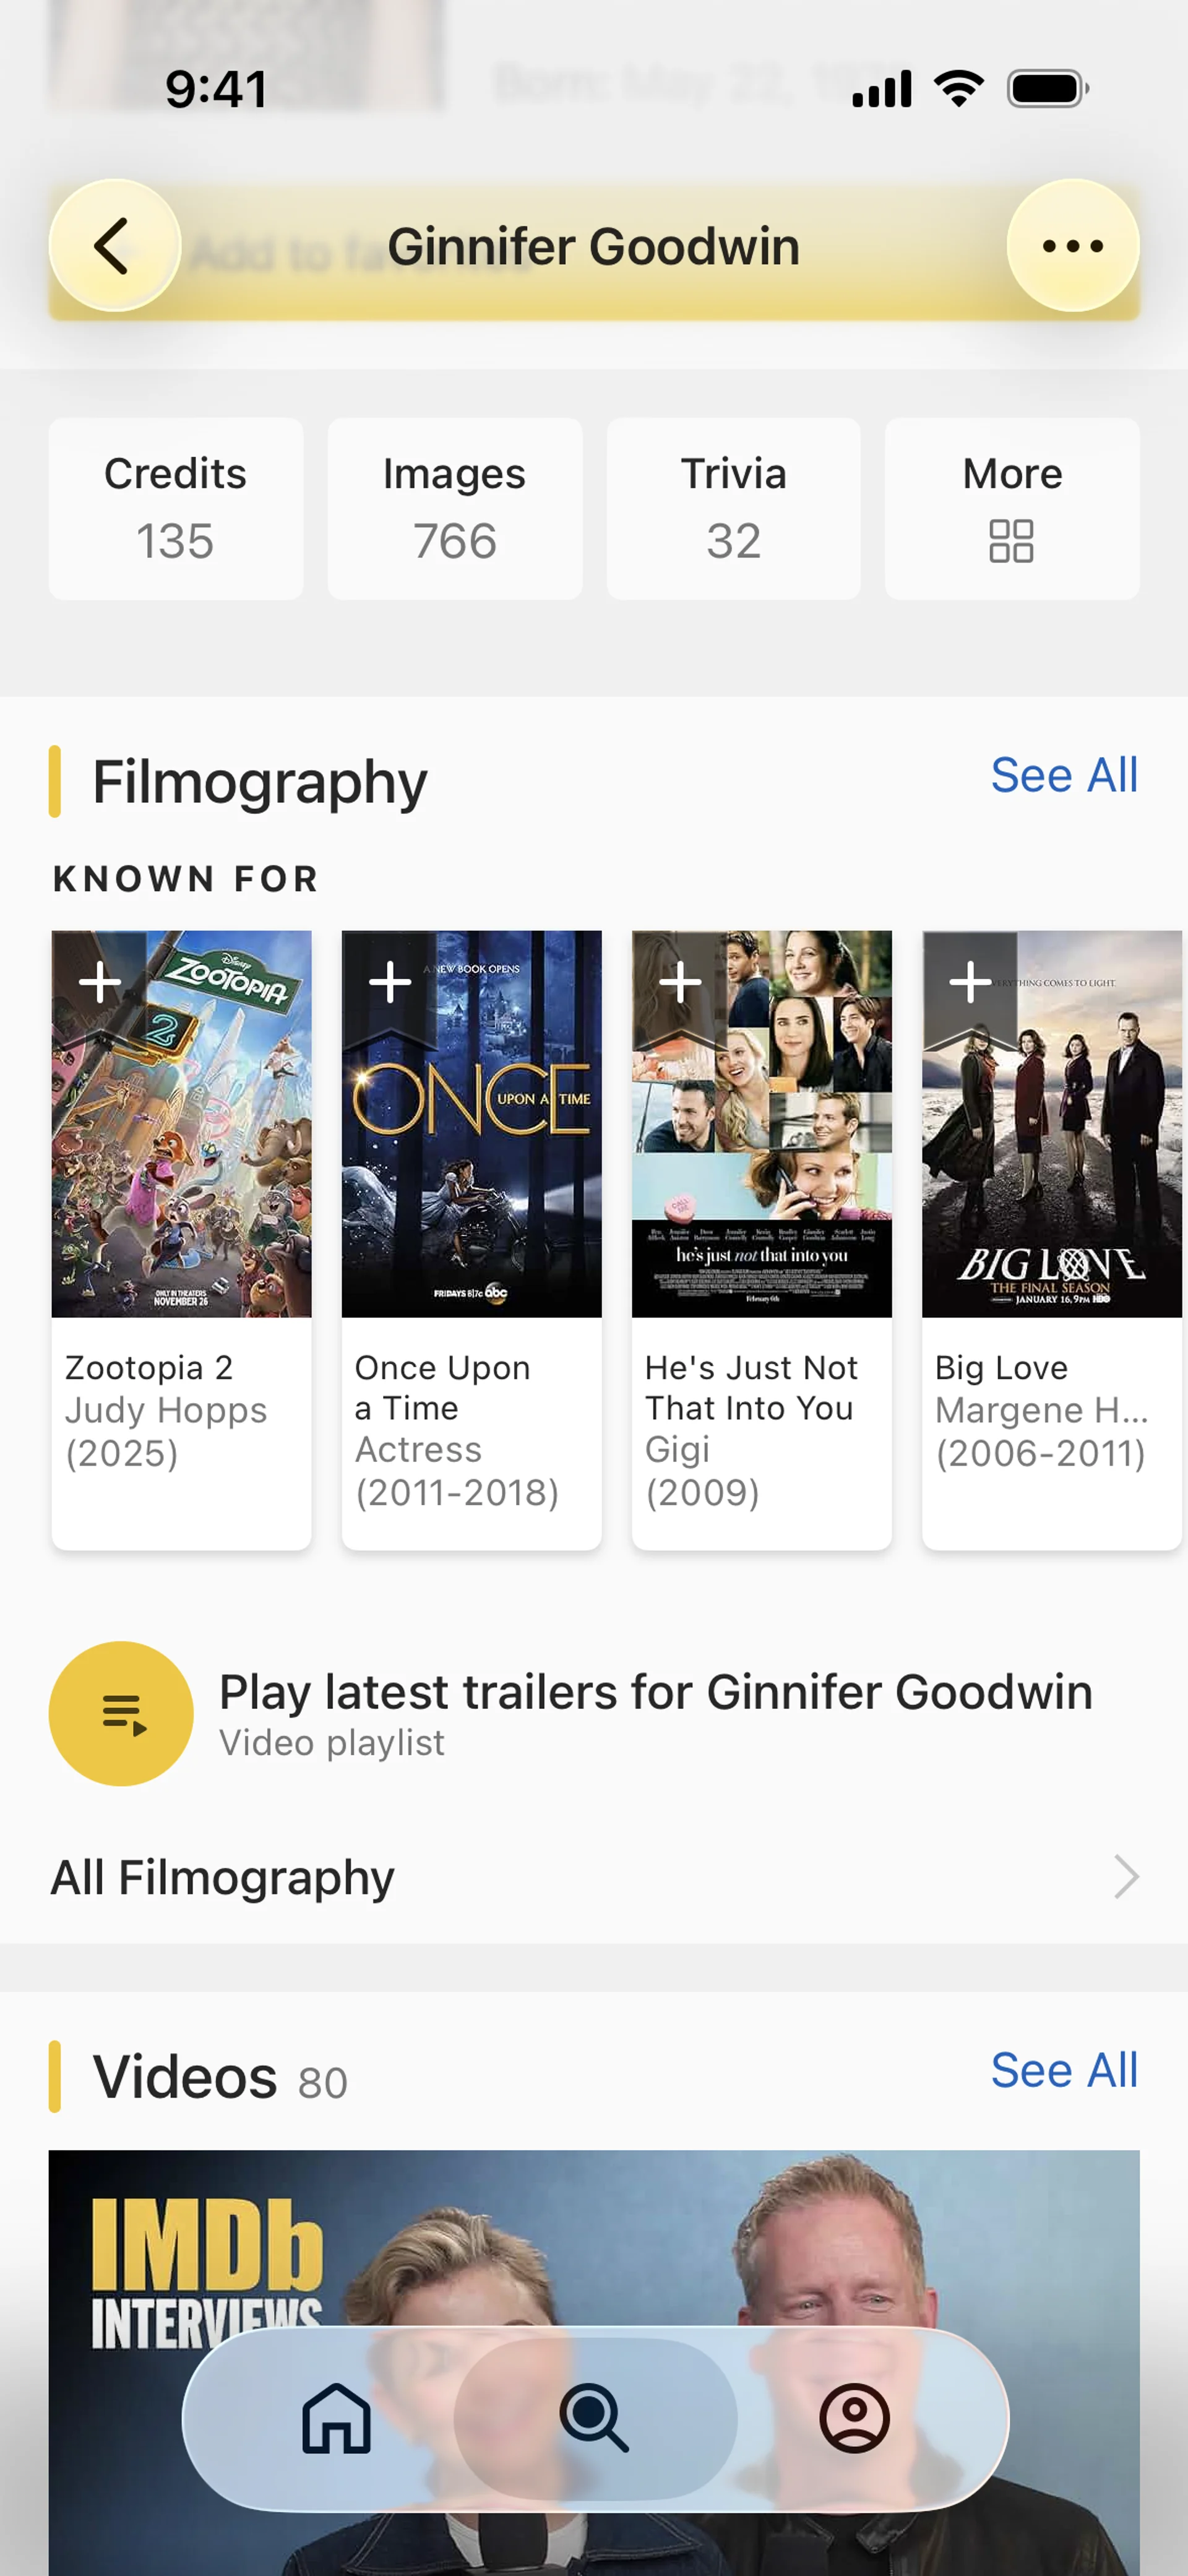Add Big Love to watchlist
The height and width of the screenshot is (2576, 1188).
(x=969, y=982)
